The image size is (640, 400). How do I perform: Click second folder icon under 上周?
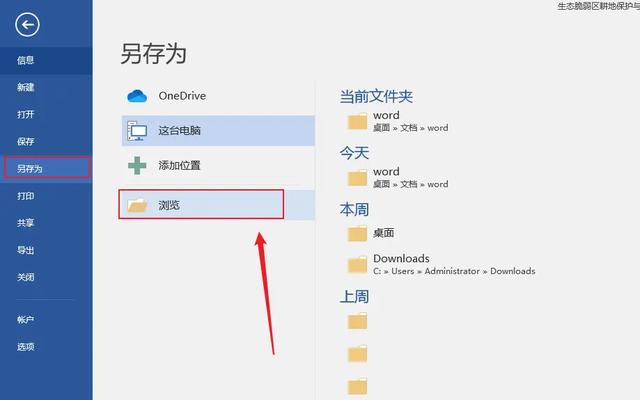(x=357, y=354)
